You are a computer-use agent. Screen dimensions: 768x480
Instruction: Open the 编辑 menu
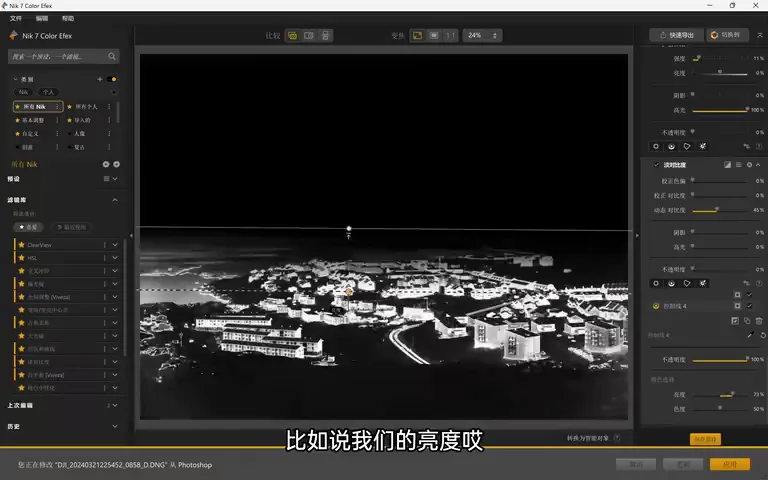click(x=42, y=19)
